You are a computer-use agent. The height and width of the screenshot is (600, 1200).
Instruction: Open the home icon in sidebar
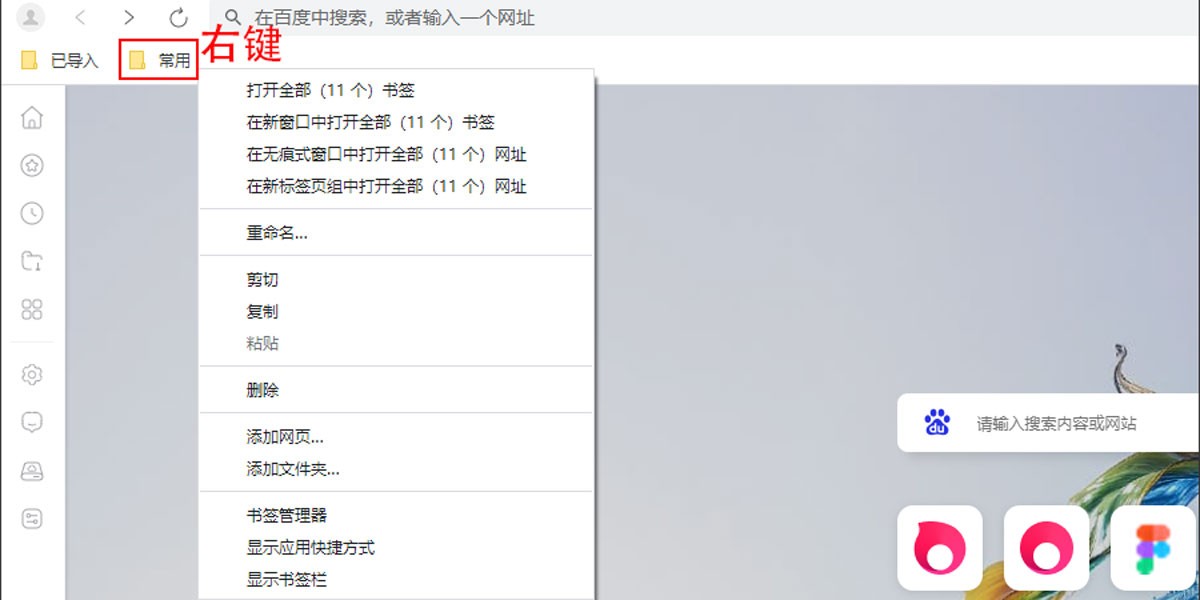[x=32, y=118]
